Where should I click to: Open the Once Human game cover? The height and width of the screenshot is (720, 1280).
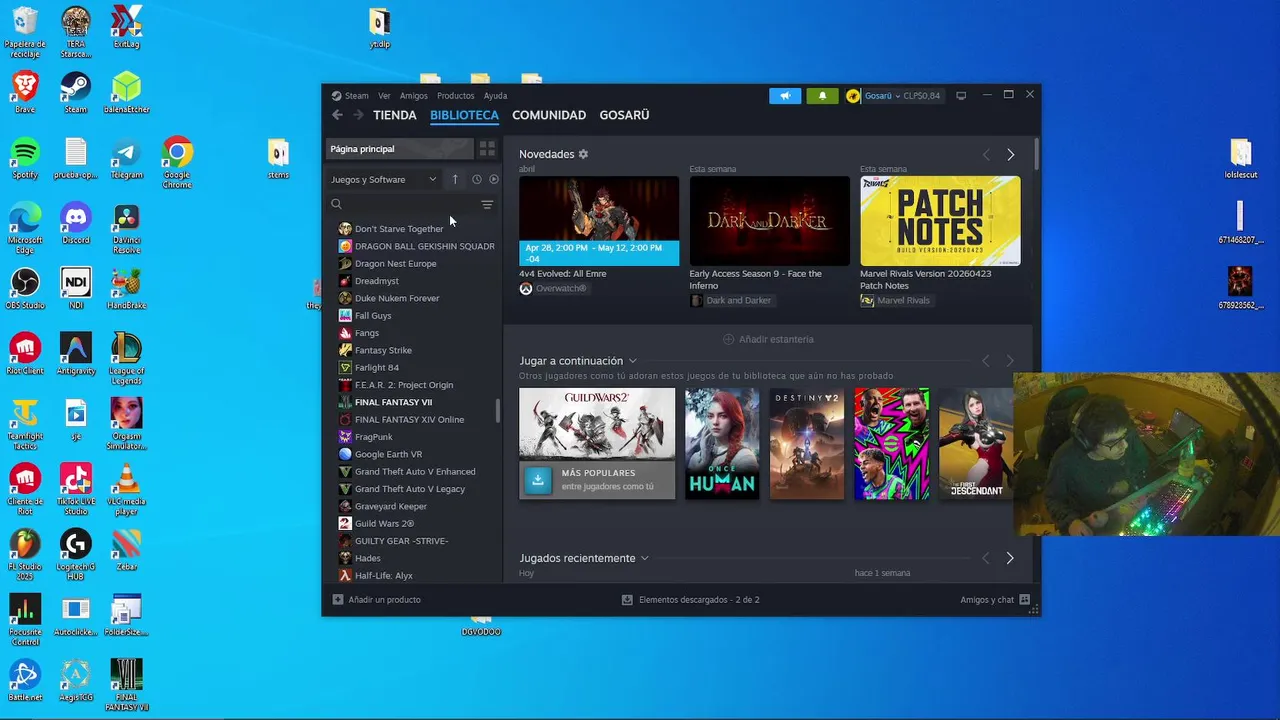click(722, 443)
